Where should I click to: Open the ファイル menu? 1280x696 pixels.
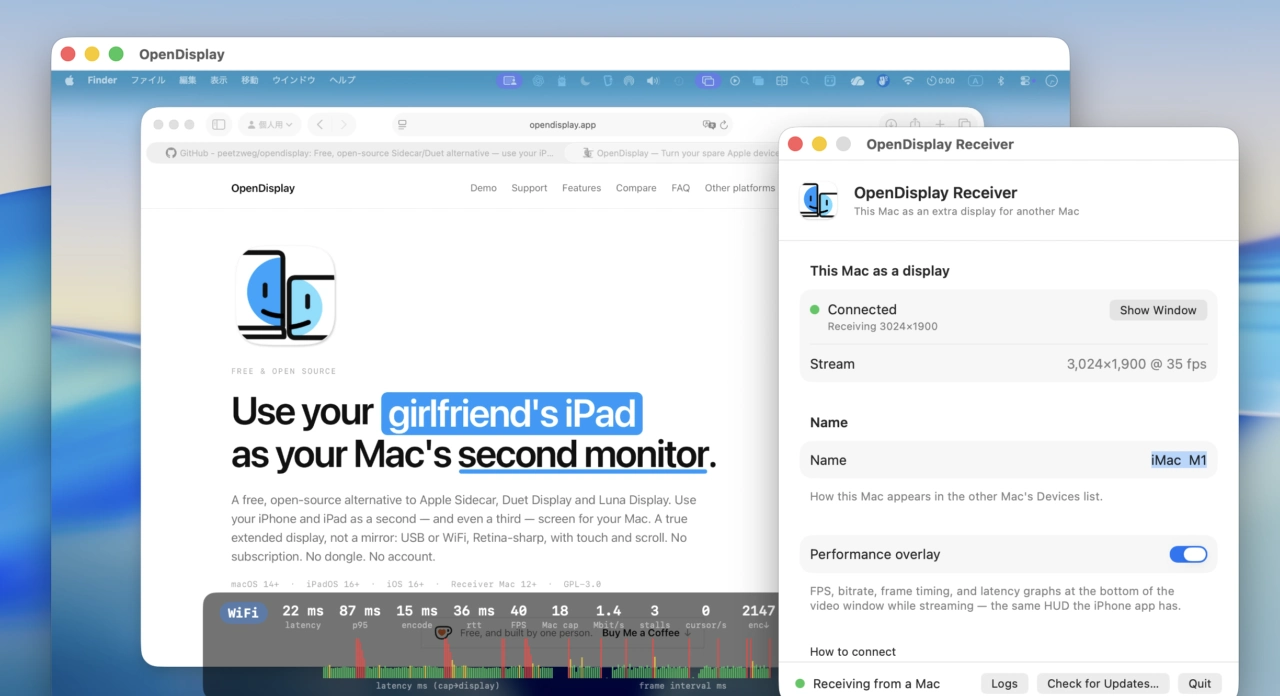(148, 80)
